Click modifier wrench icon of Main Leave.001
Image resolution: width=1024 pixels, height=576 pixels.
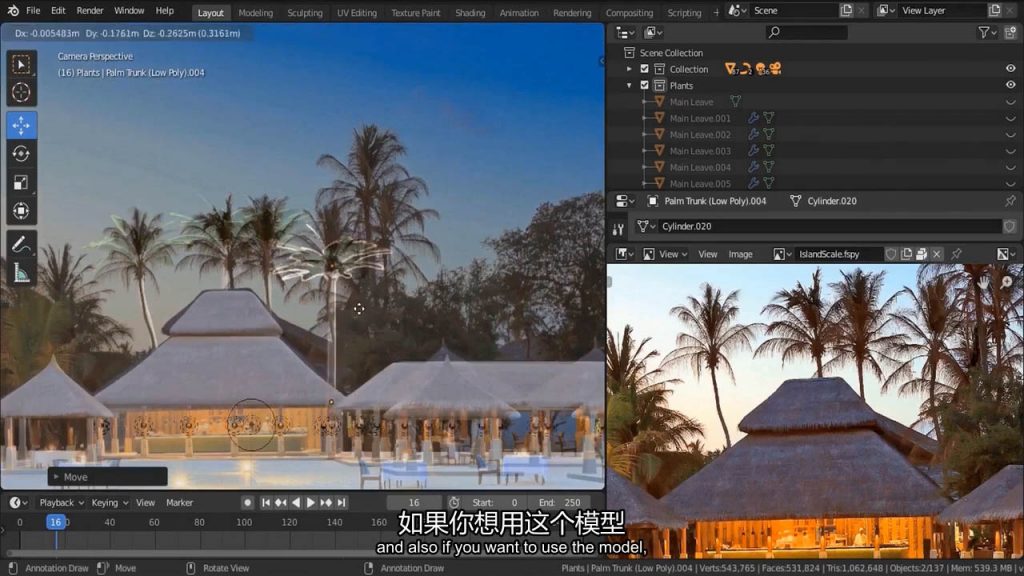coord(753,118)
